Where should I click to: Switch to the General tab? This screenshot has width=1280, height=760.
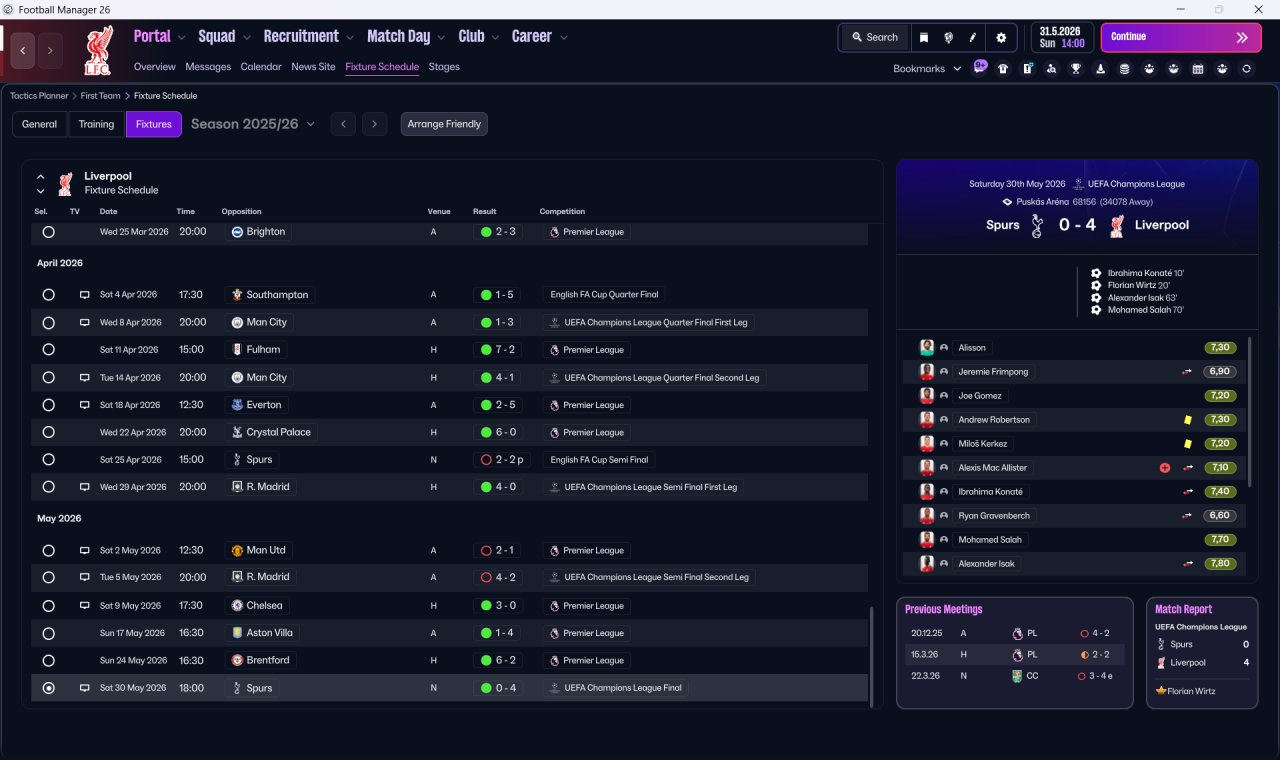[40, 124]
